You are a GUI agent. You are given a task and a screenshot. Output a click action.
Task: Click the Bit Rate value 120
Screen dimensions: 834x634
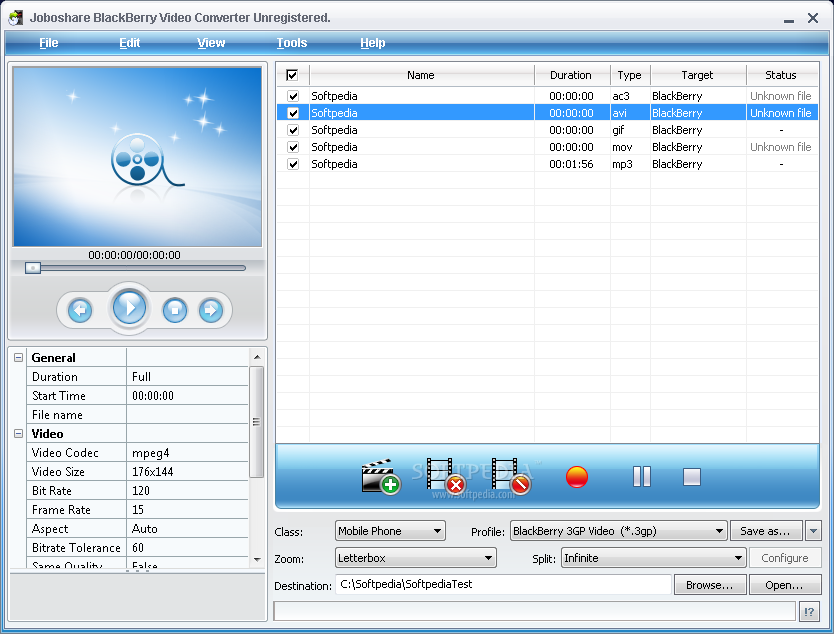click(x=141, y=490)
